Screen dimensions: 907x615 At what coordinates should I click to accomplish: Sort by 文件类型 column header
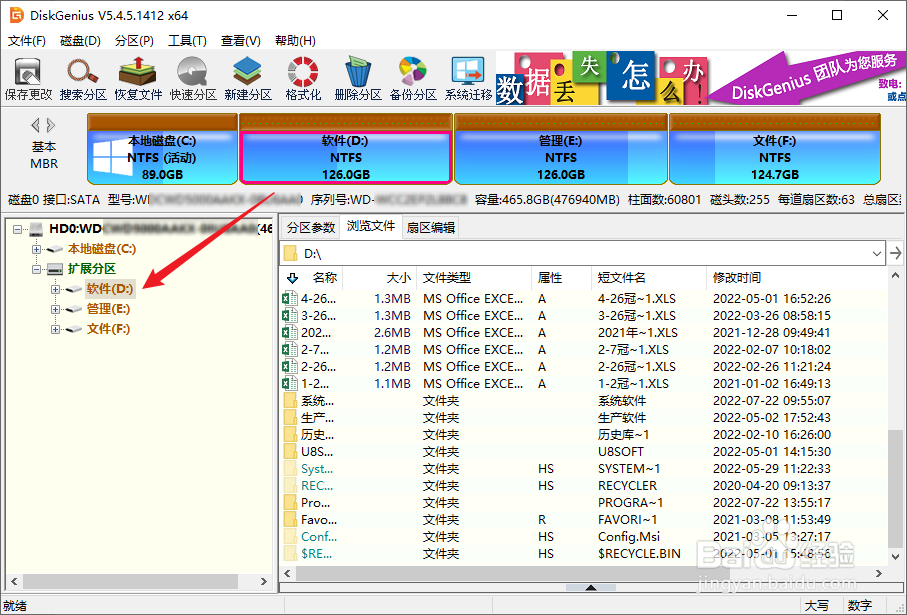(x=473, y=278)
